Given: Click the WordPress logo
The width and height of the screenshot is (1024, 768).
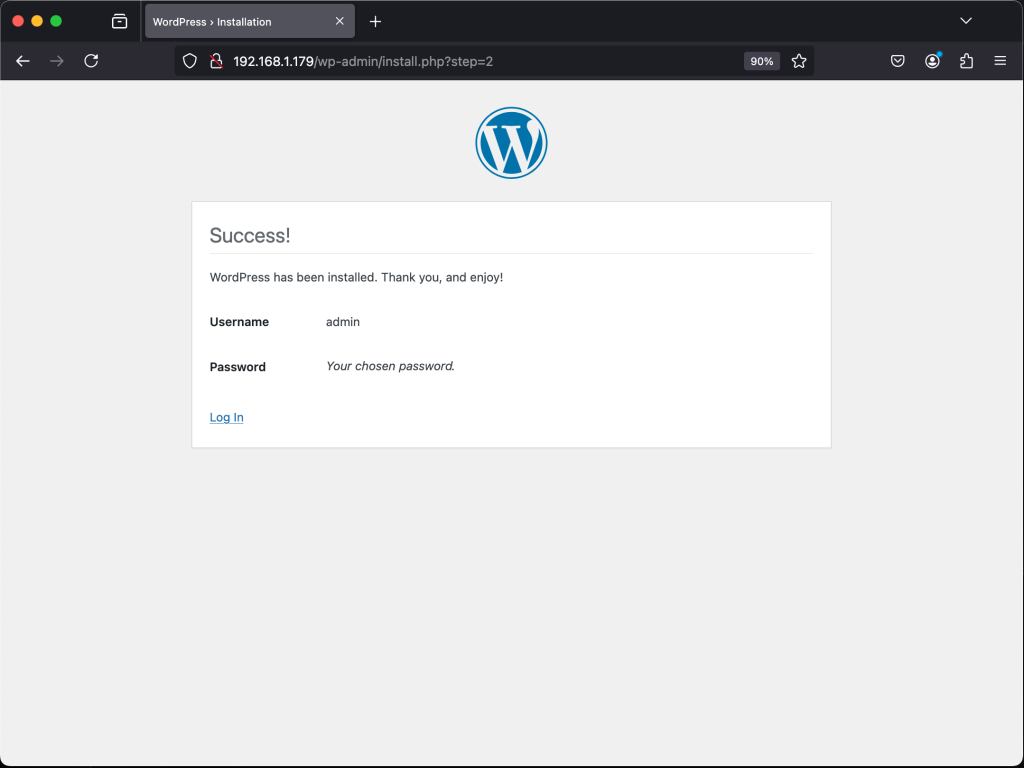Looking at the screenshot, I should (x=511, y=142).
